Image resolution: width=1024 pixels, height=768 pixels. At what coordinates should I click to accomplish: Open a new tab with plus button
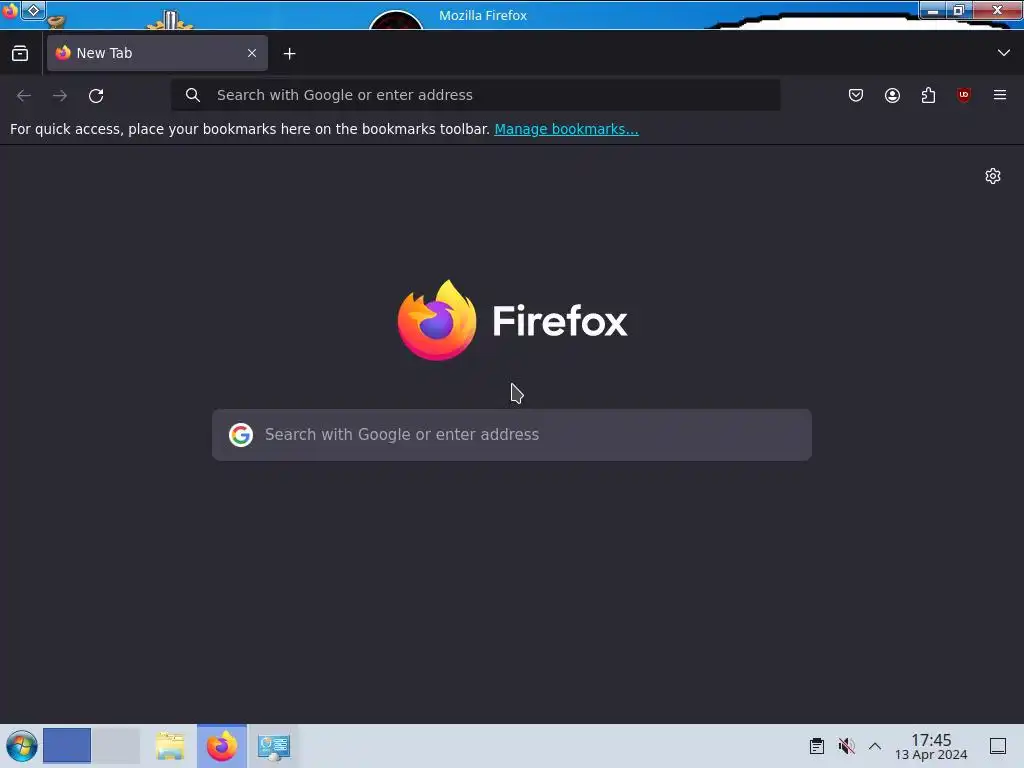(x=289, y=54)
